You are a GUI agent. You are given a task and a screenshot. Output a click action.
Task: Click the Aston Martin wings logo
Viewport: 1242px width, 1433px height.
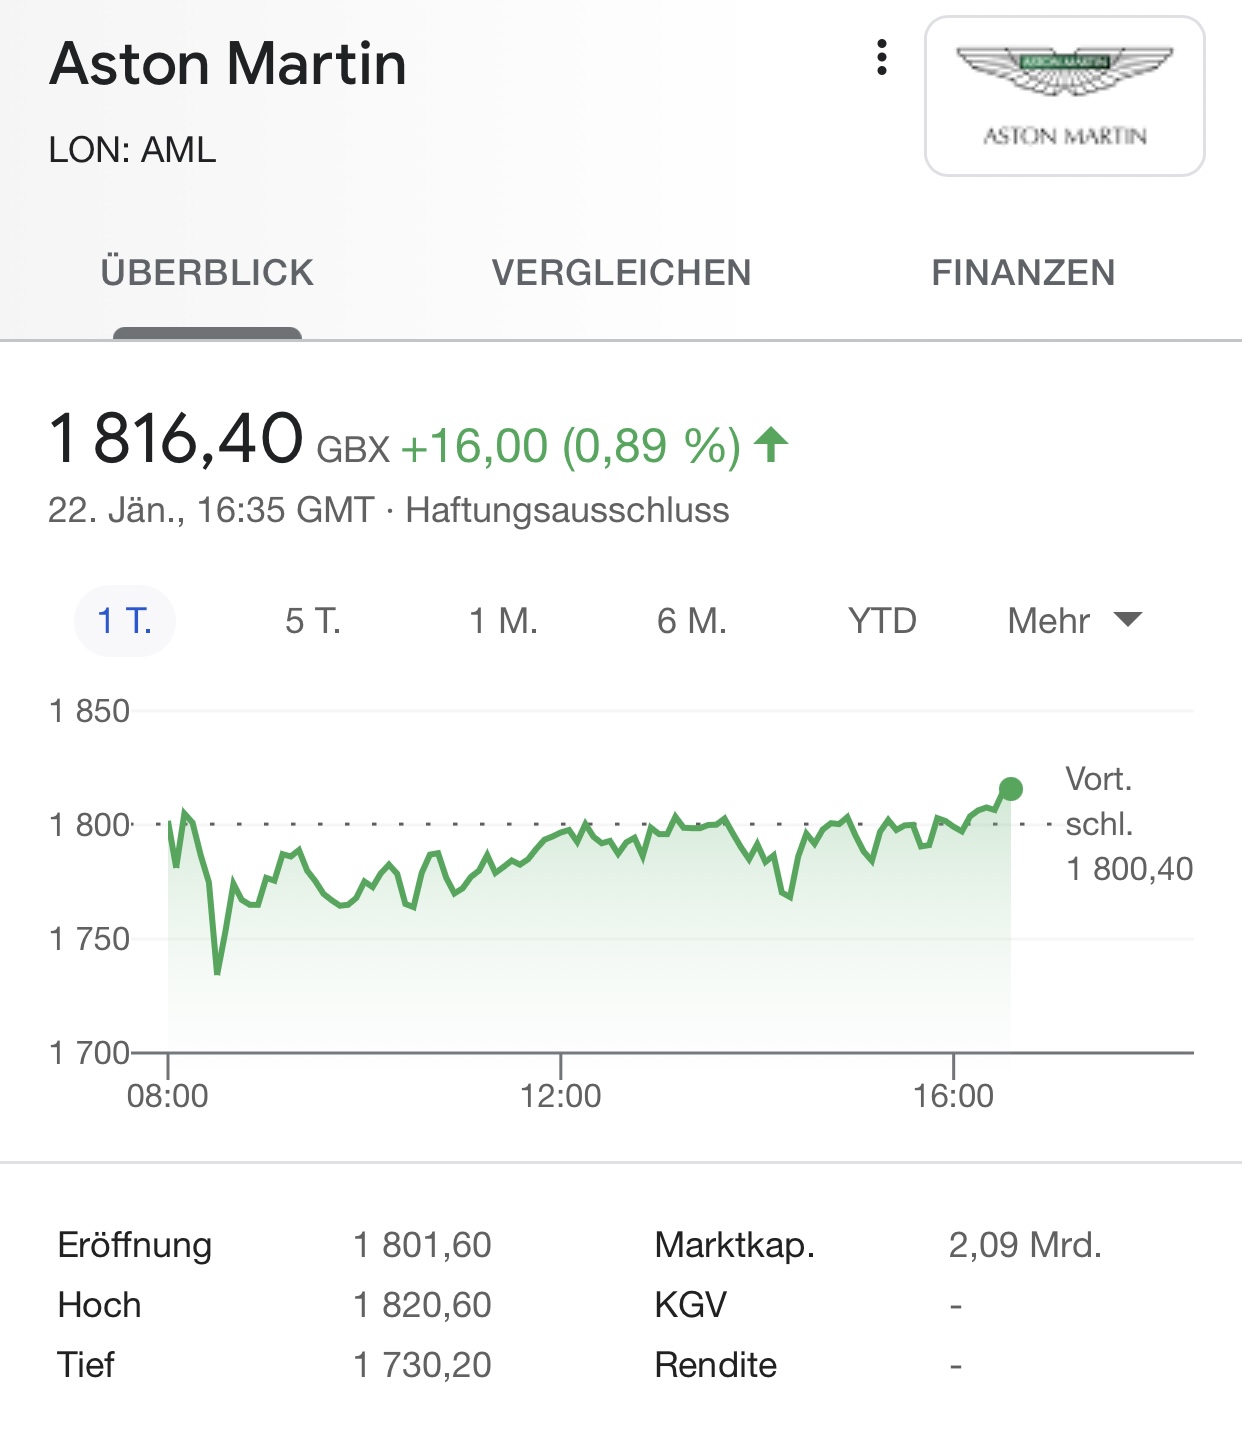1064,95
